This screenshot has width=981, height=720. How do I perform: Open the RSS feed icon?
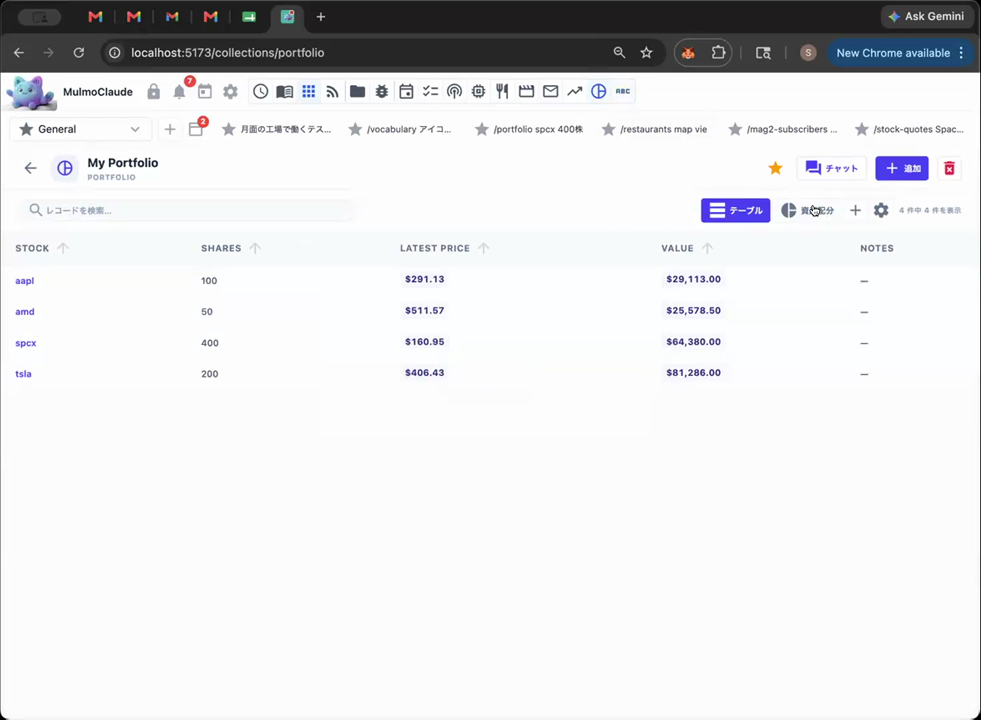[x=332, y=91]
